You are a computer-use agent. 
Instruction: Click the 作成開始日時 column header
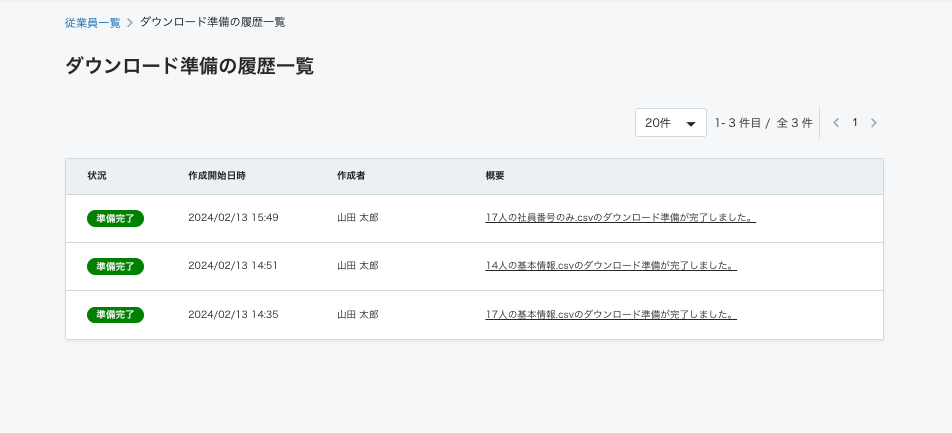coord(217,176)
